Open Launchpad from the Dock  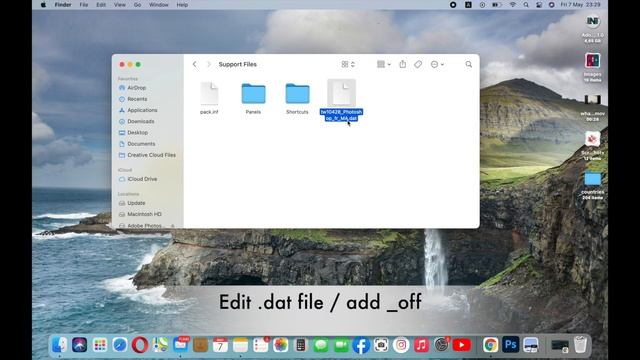[x=100, y=345]
